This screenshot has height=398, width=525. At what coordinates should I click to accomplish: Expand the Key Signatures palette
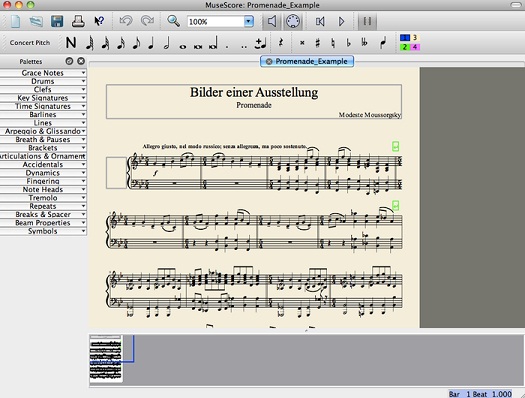pos(43,98)
